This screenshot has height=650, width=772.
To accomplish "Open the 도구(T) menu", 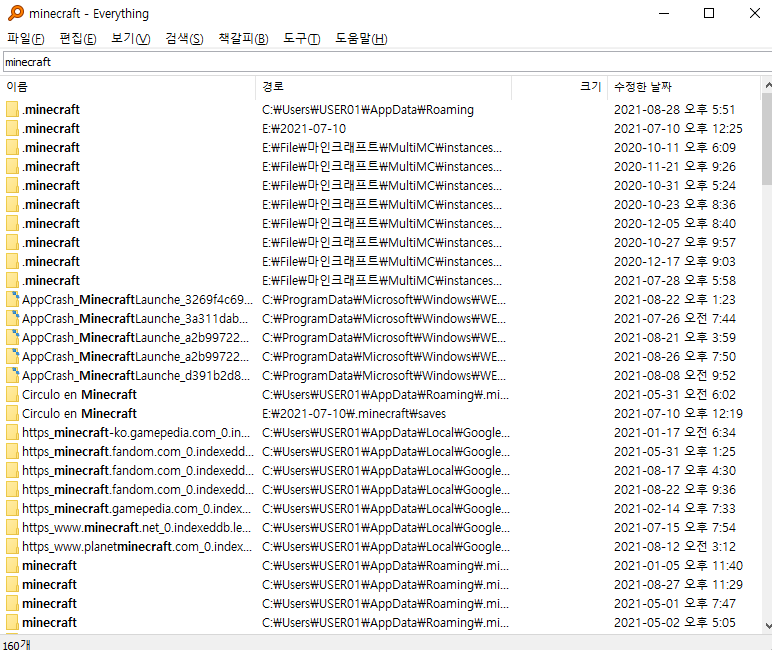I will (301, 39).
